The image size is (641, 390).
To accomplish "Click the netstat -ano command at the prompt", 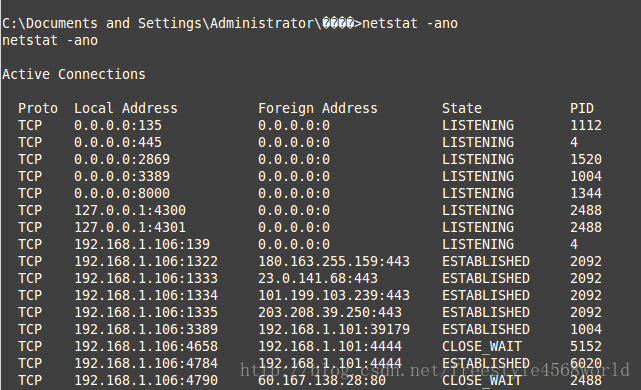I will 410,23.
